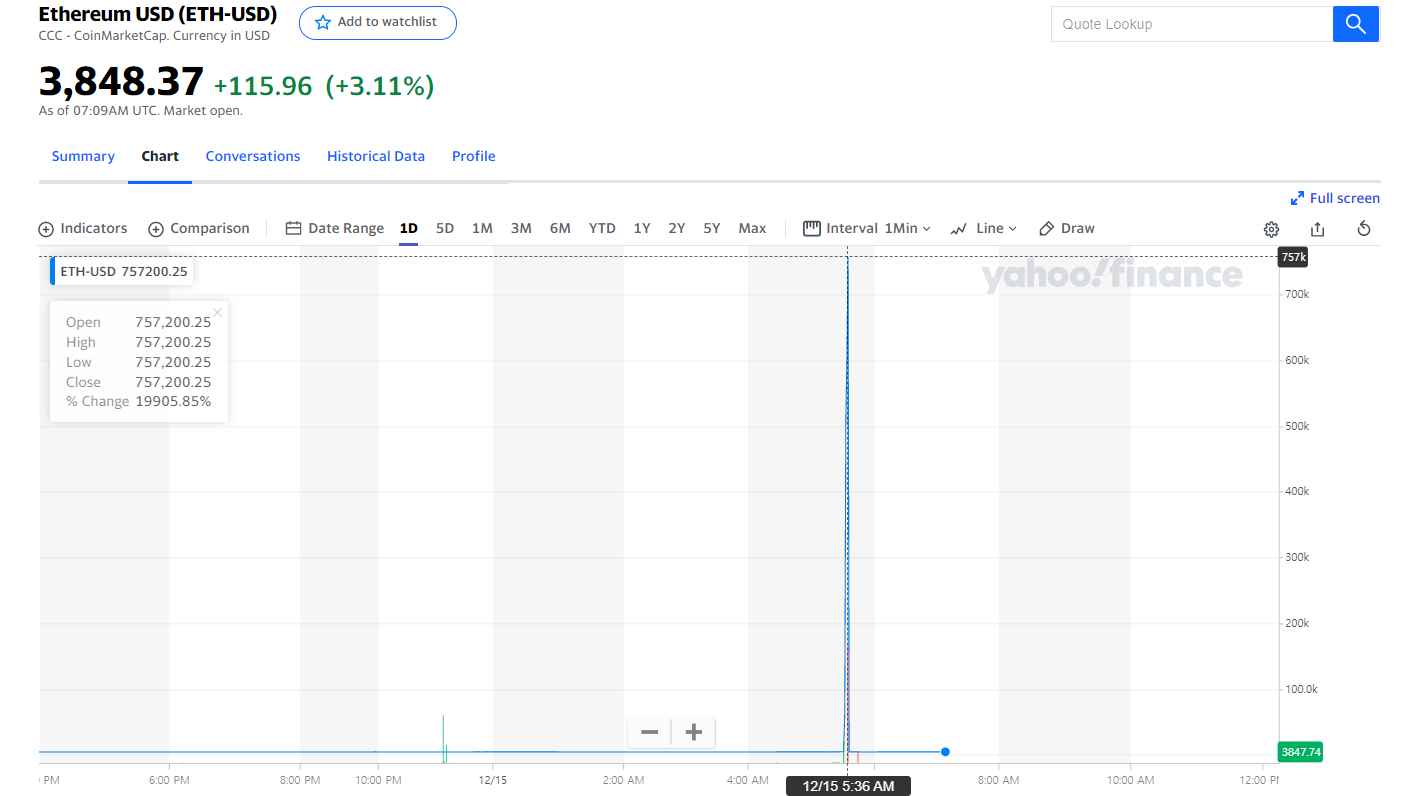
Task: Reset chart with the circular arrow icon
Action: (x=1363, y=229)
